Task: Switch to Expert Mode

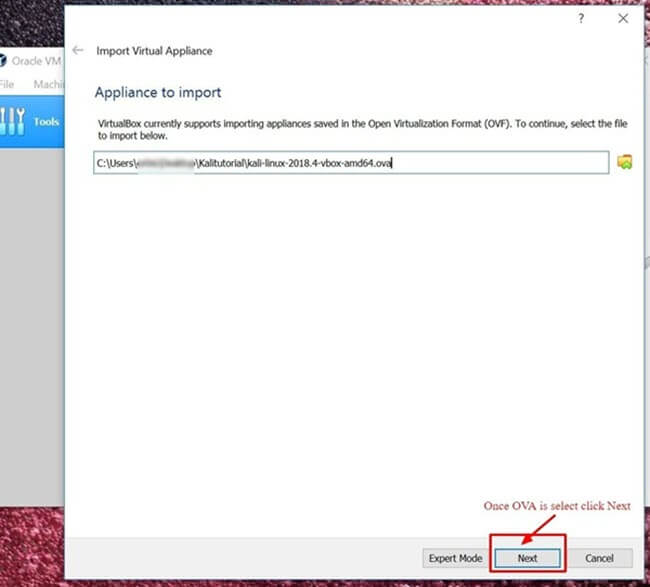Action: pos(456,558)
